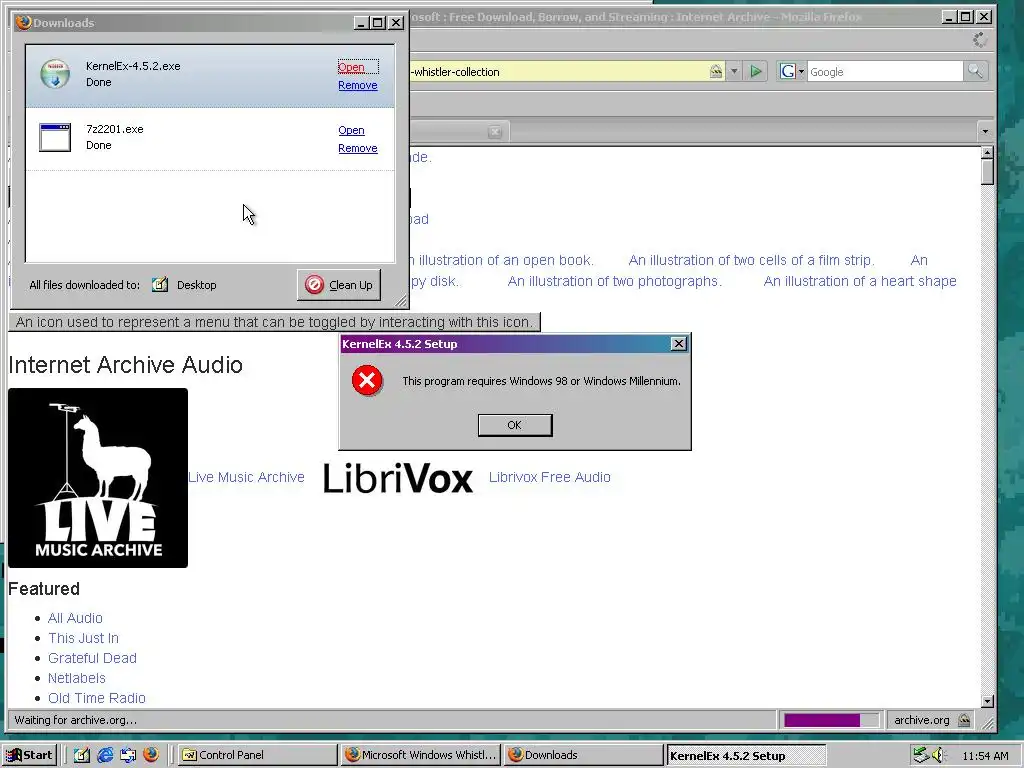Screen dimensions: 1024x768
Task: Click the illustration of two photographs link
Action: coord(615,281)
